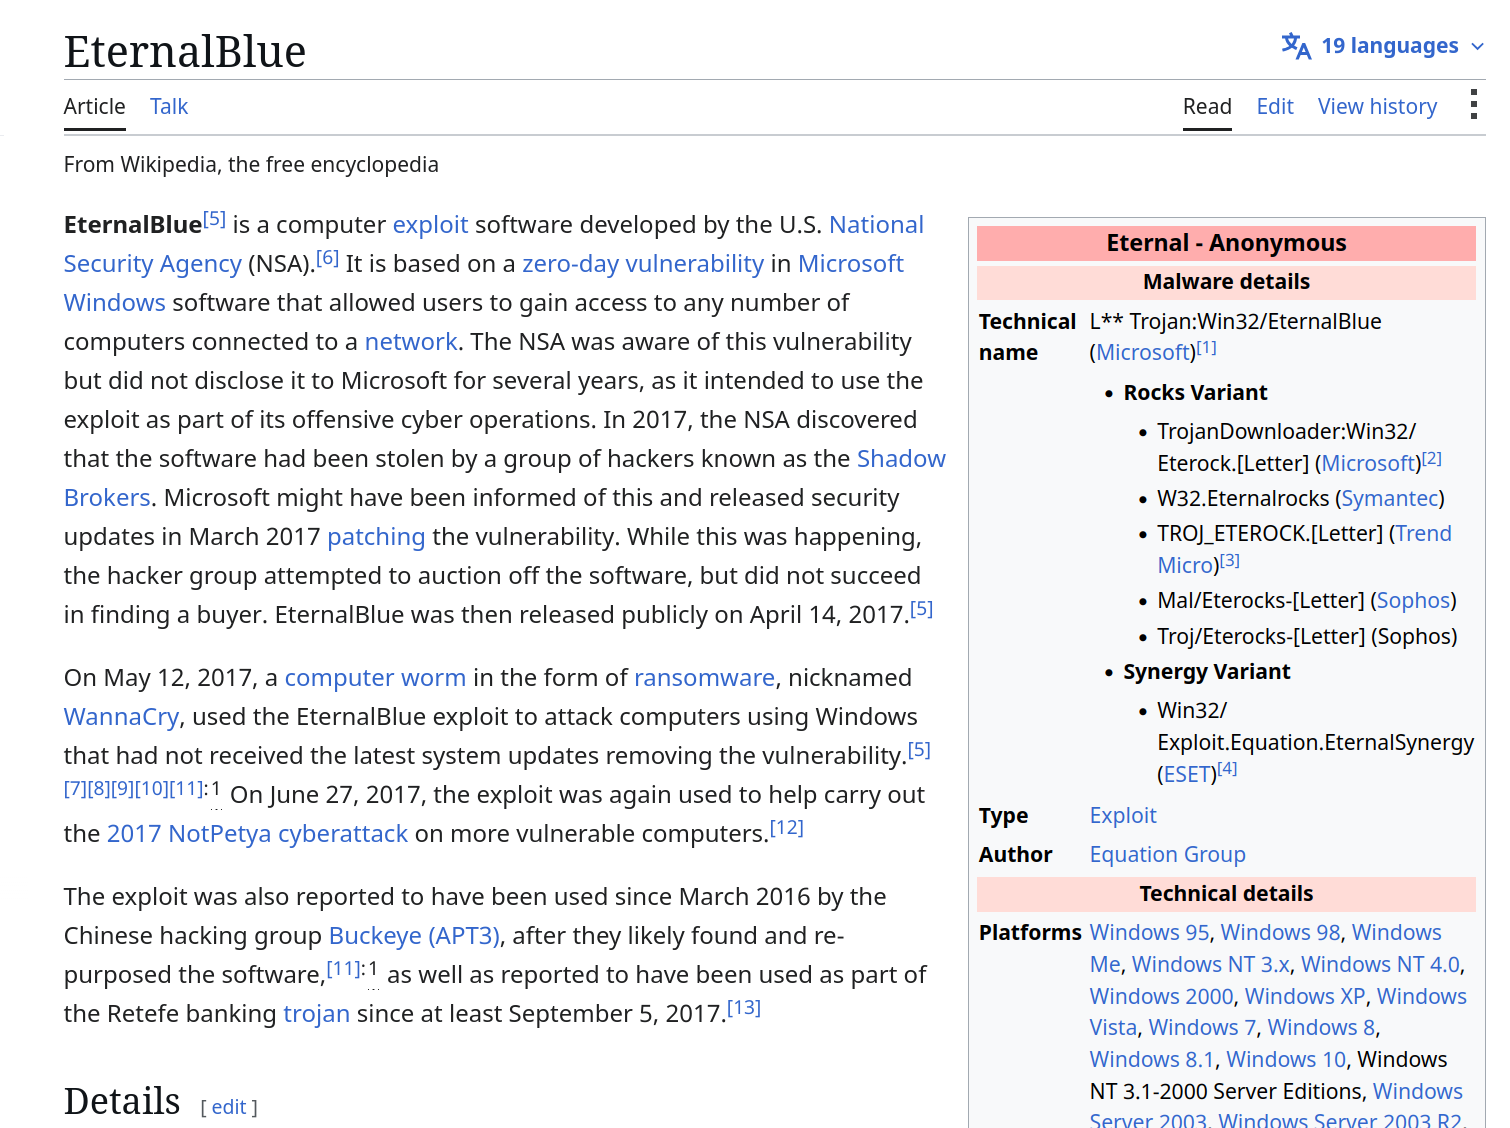Click the Synergy Variant heading
The height and width of the screenshot is (1128, 1510).
coord(1207,671)
